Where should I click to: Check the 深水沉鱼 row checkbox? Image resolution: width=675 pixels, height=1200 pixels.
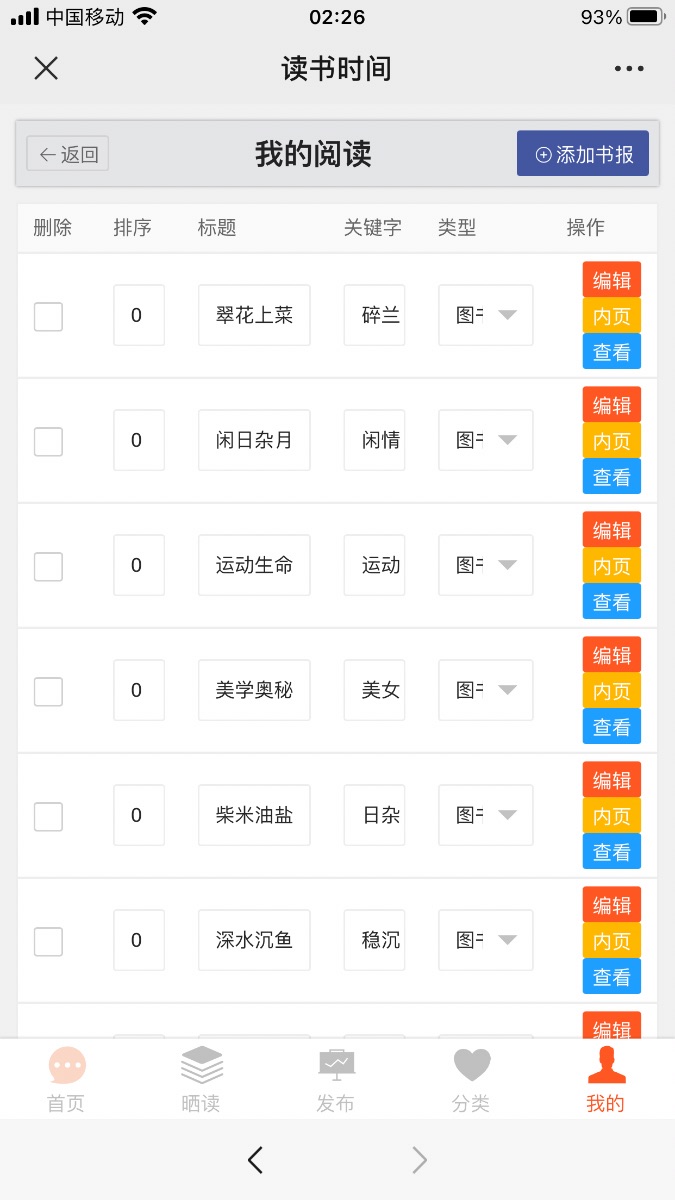click(48, 940)
